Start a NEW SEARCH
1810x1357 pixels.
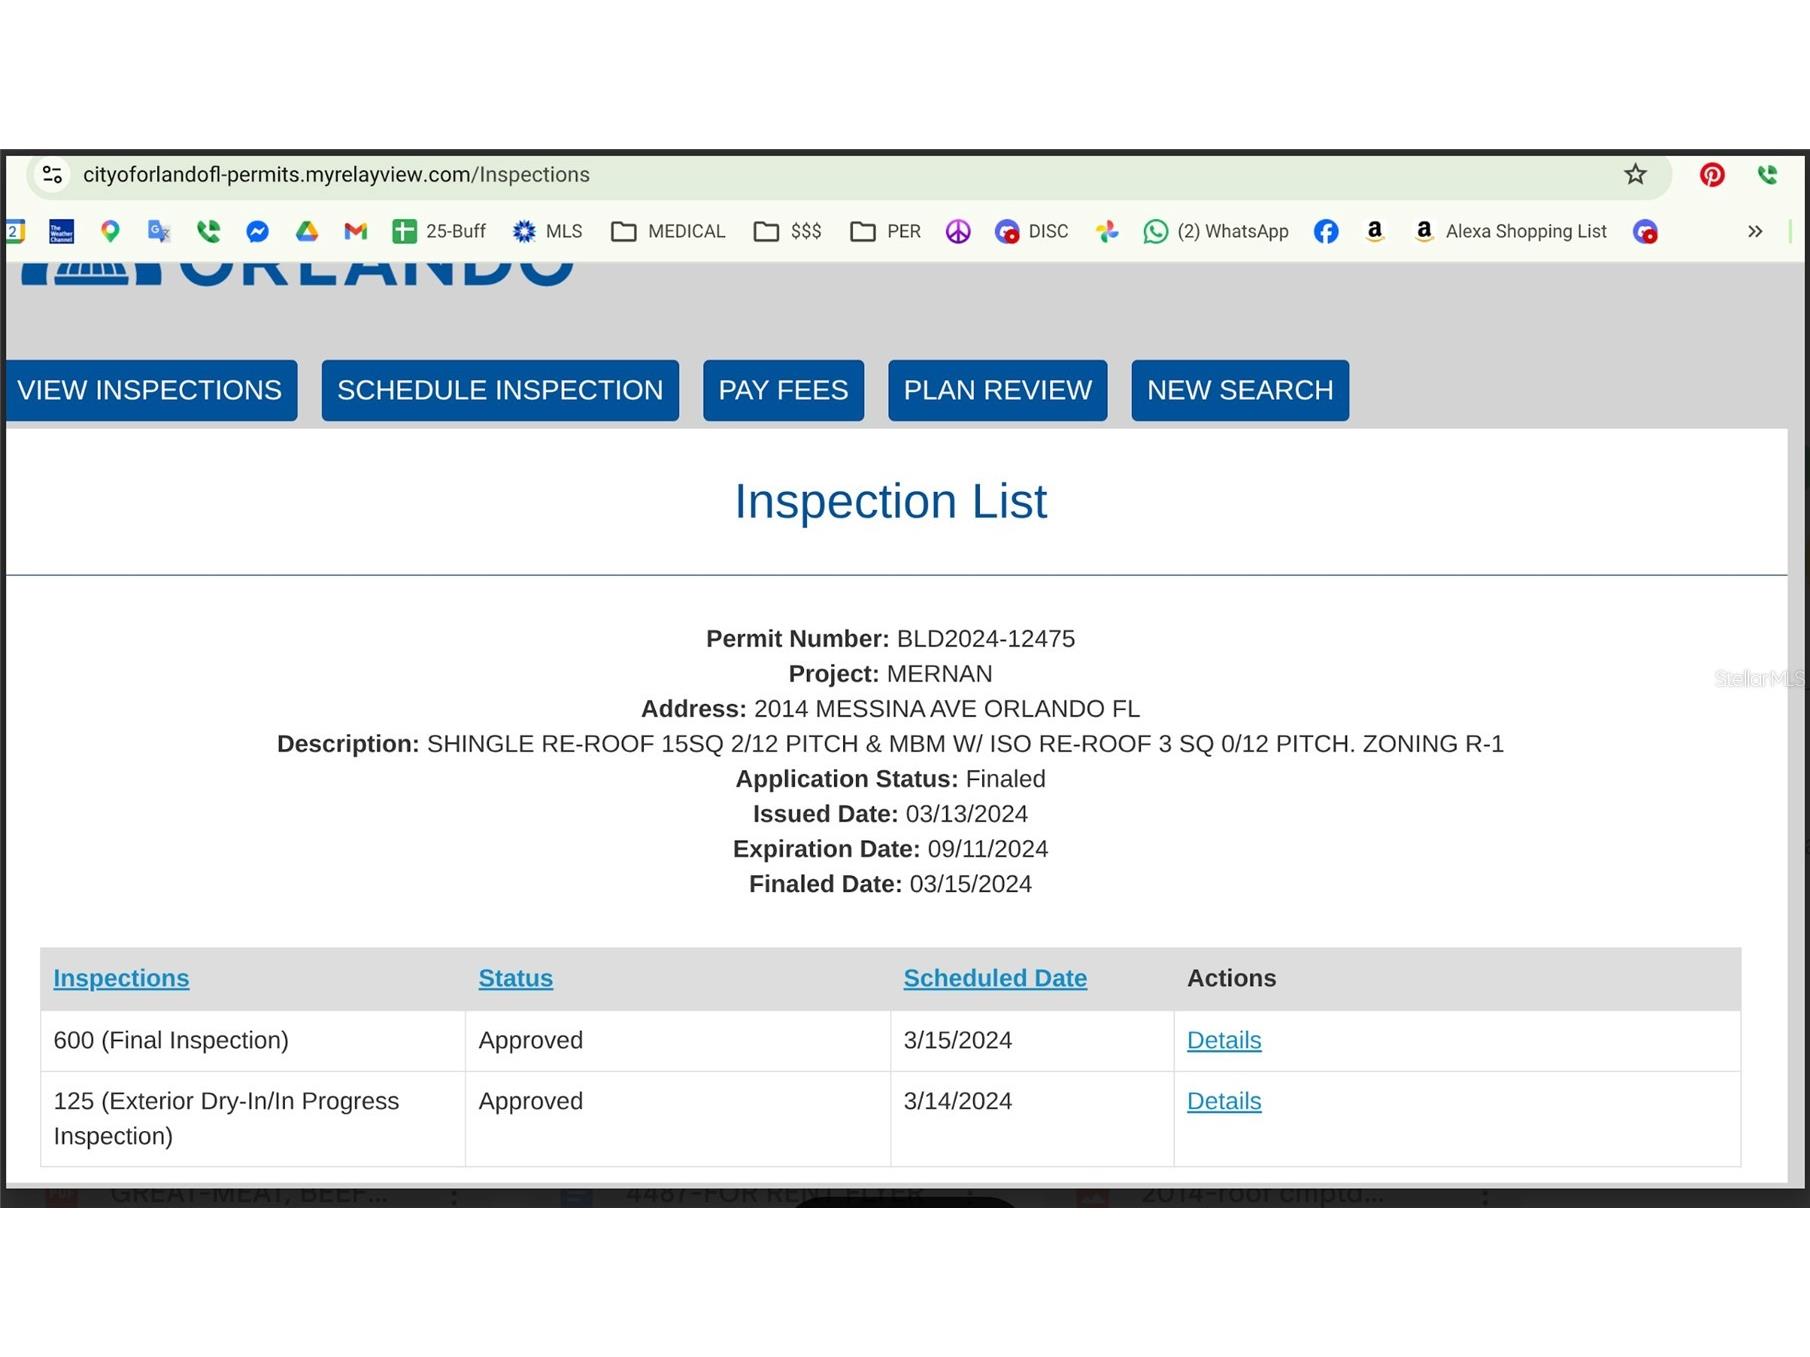[1240, 390]
